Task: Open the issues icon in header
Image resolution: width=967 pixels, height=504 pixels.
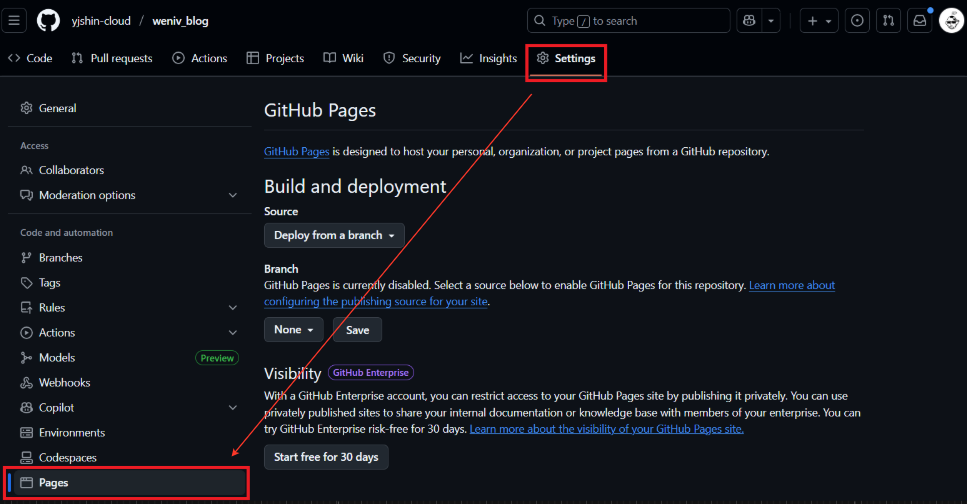Action: click(857, 21)
